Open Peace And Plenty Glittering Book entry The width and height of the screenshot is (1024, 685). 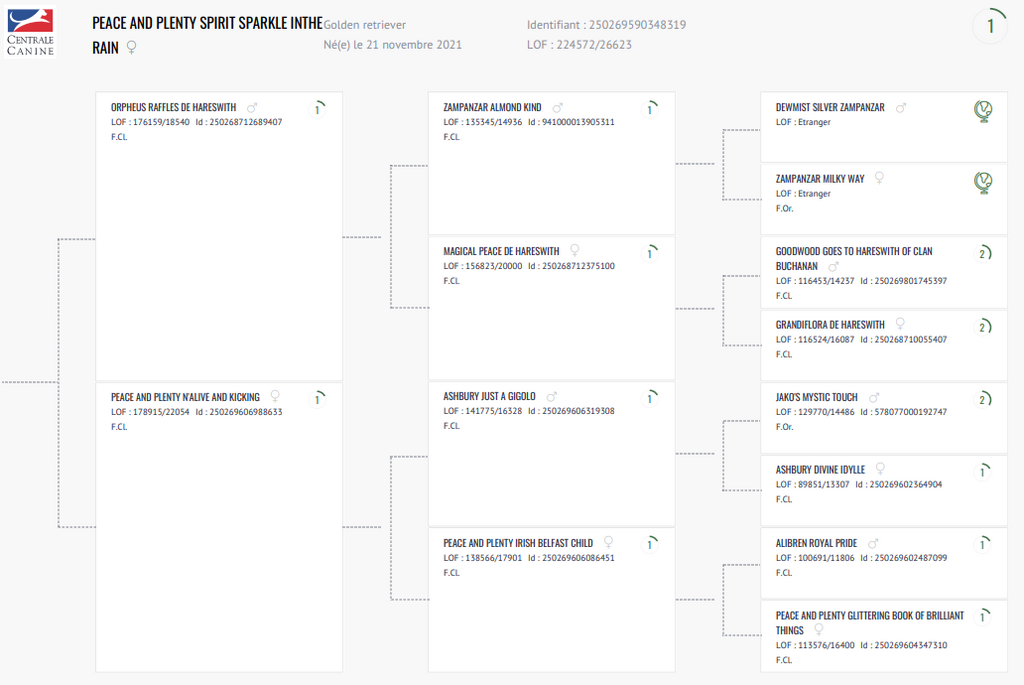tap(870, 616)
